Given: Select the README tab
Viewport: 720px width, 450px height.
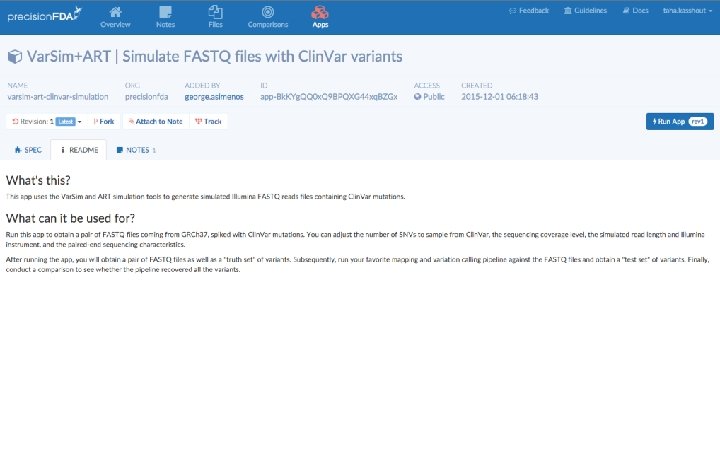Looking at the screenshot, I should (79, 150).
